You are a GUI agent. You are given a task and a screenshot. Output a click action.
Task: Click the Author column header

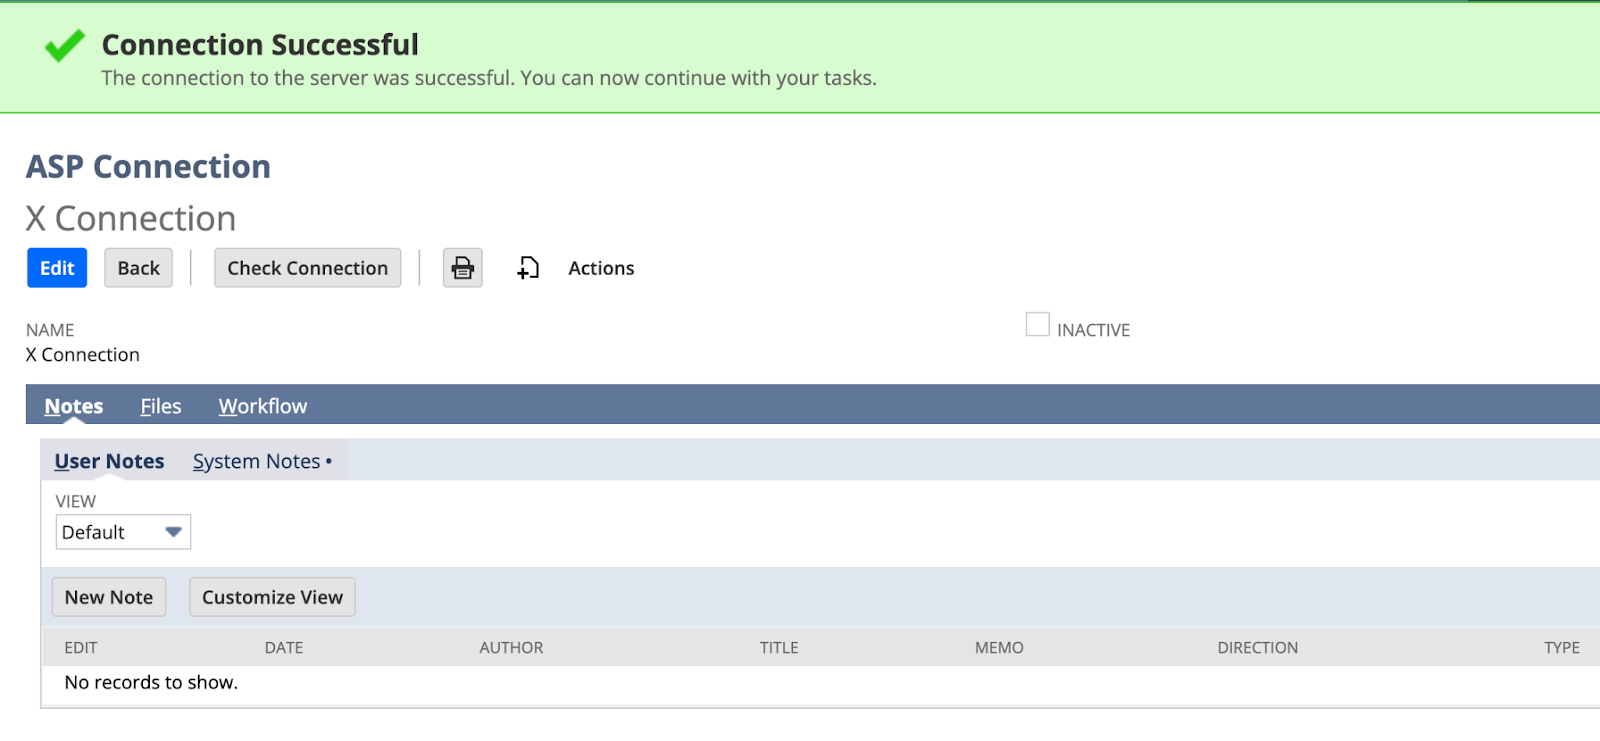[511, 648]
